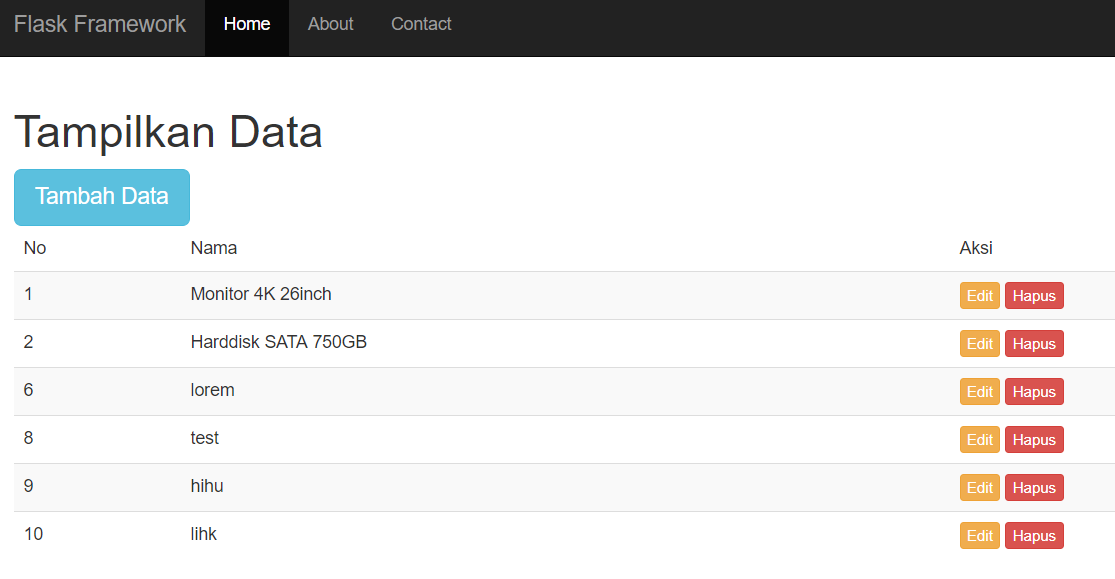Hapus the lorem entry

(x=1034, y=391)
